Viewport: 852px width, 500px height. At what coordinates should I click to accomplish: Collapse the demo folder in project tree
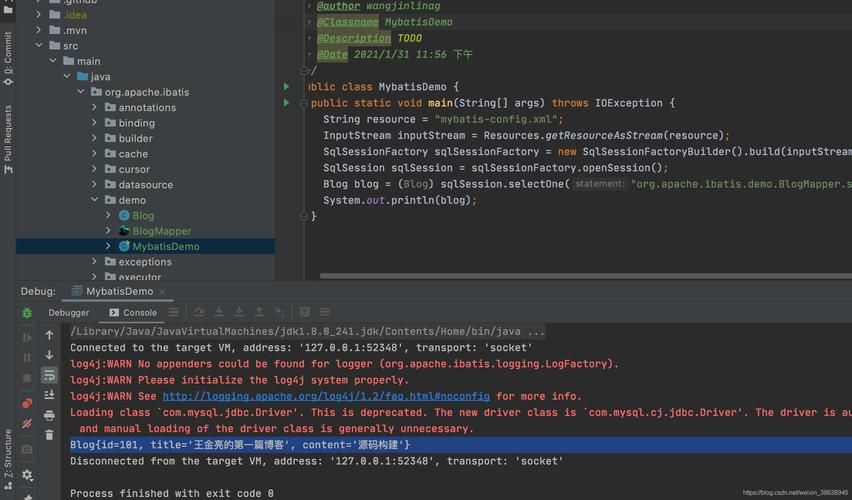point(95,200)
